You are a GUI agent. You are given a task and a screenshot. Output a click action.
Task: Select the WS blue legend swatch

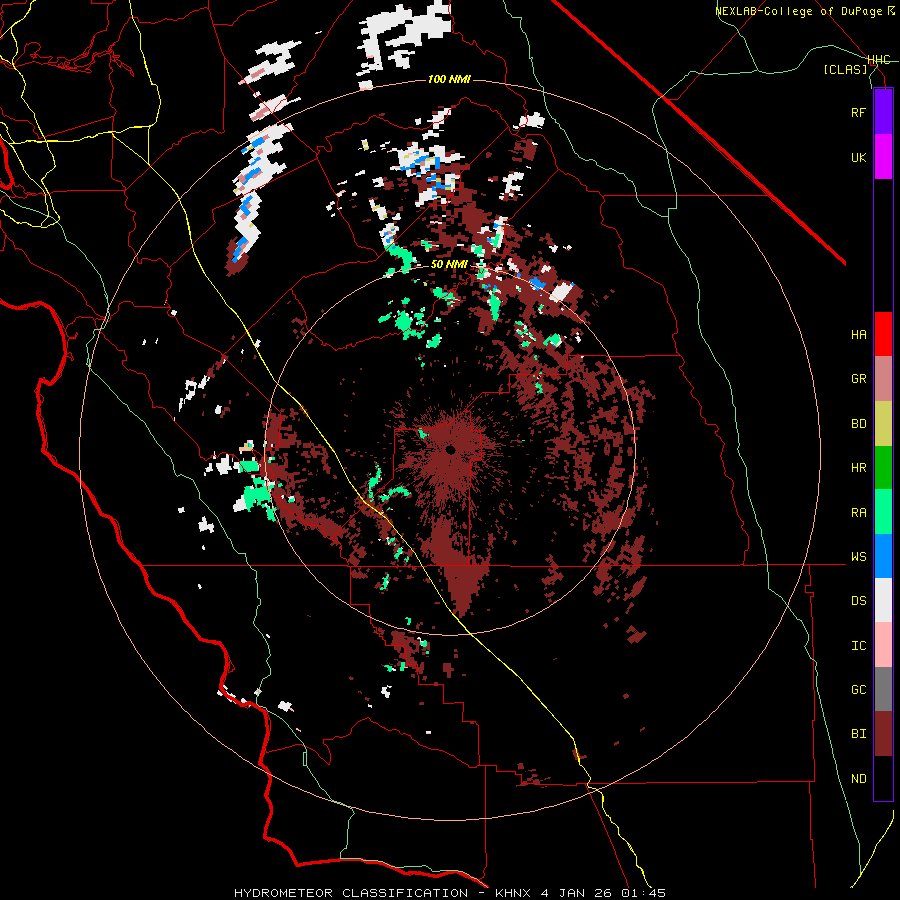click(883, 556)
